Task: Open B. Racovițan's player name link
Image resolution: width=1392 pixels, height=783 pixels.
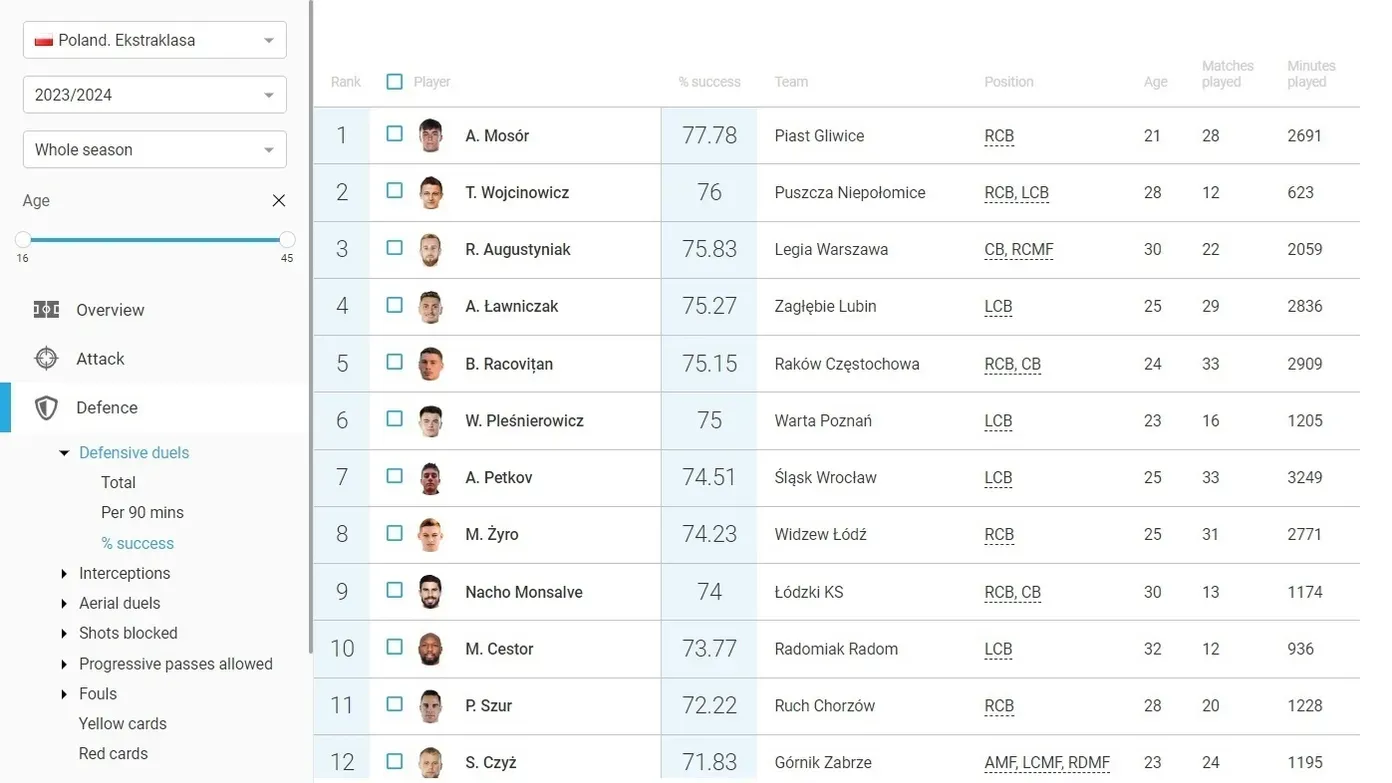Action: pyautogui.click(x=509, y=364)
